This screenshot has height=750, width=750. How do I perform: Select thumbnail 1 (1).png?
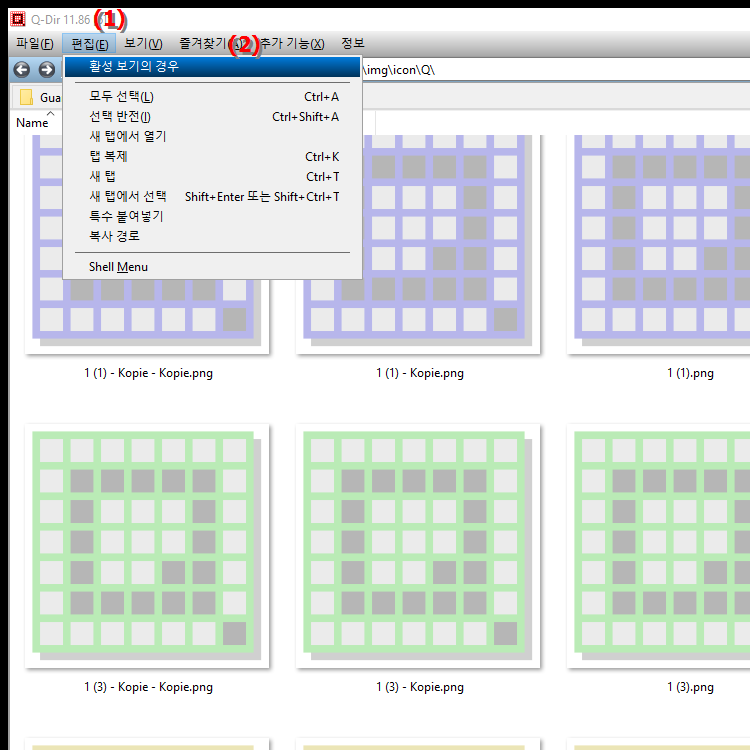pyautogui.click(x=659, y=244)
